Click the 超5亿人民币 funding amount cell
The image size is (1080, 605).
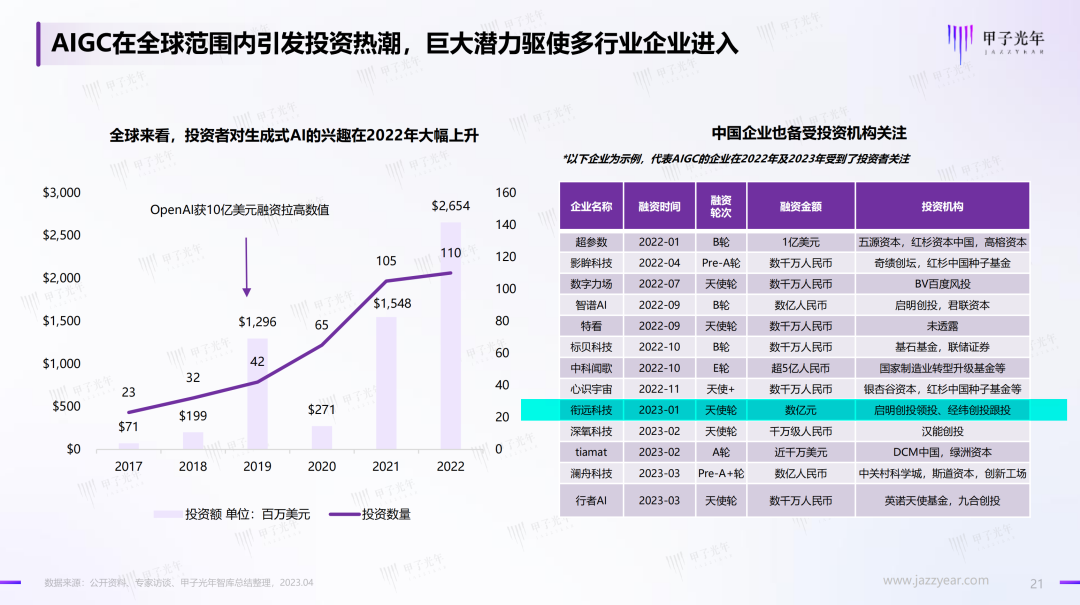pyautogui.click(x=800, y=368)
